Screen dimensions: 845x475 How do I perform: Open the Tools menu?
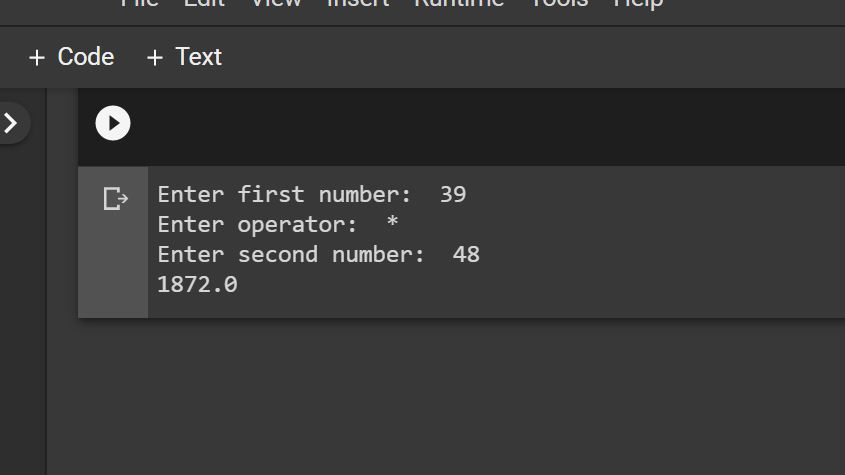click(x=559, y=3)
